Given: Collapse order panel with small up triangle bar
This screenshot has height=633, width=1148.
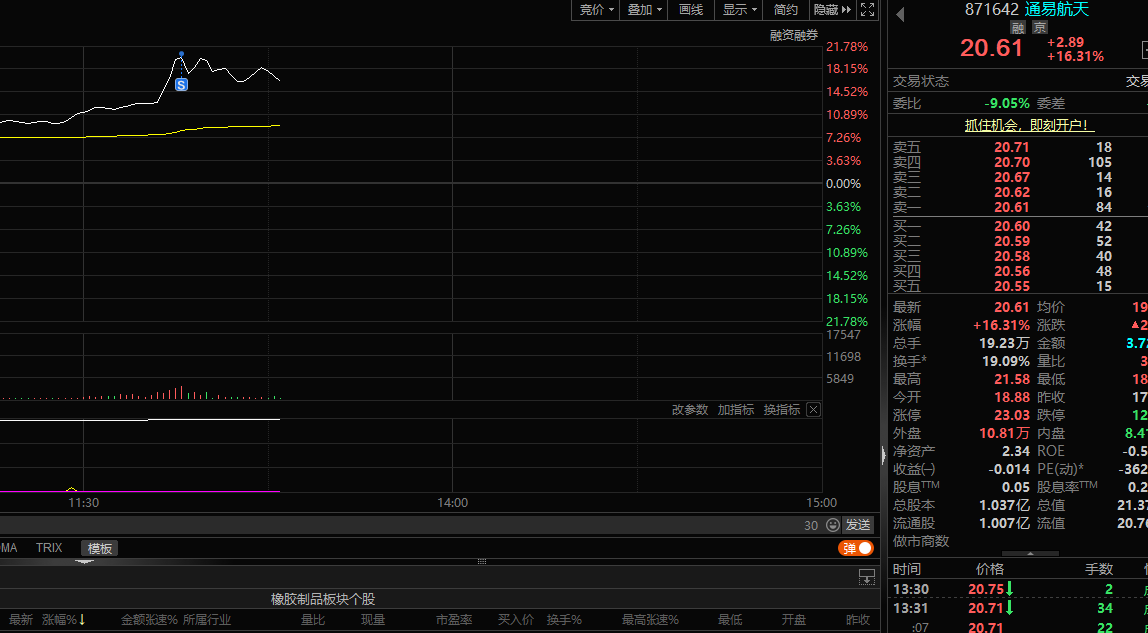Looking at the screenshot, I should pos(1030,553).
